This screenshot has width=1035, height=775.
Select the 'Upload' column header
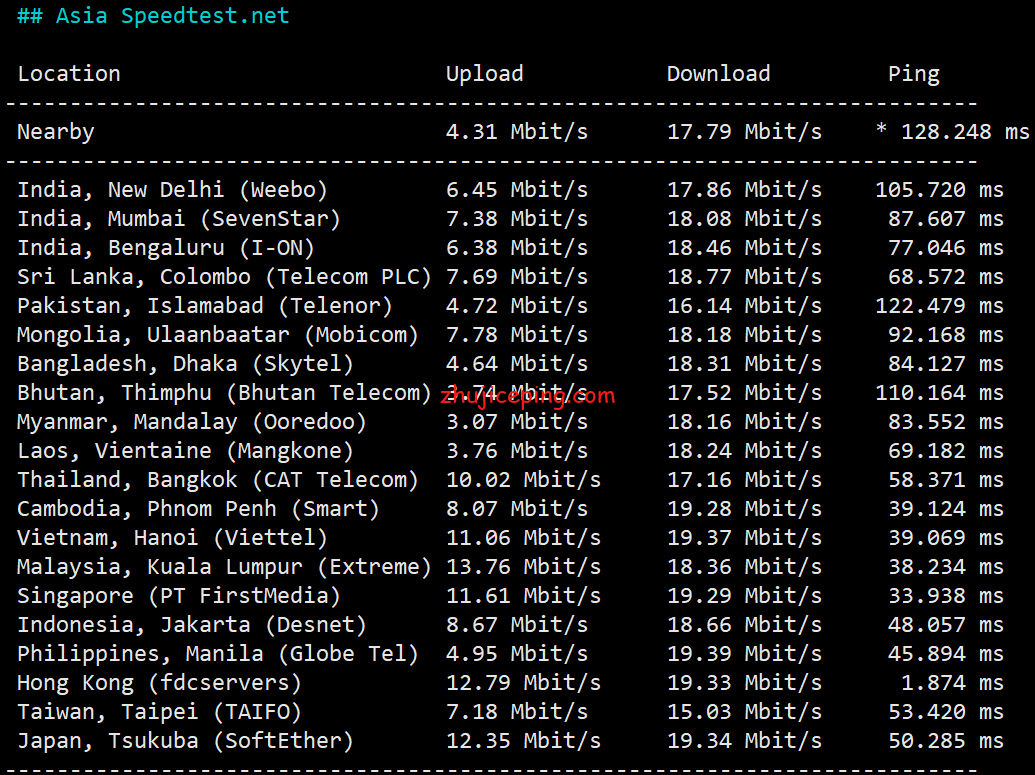484,75
